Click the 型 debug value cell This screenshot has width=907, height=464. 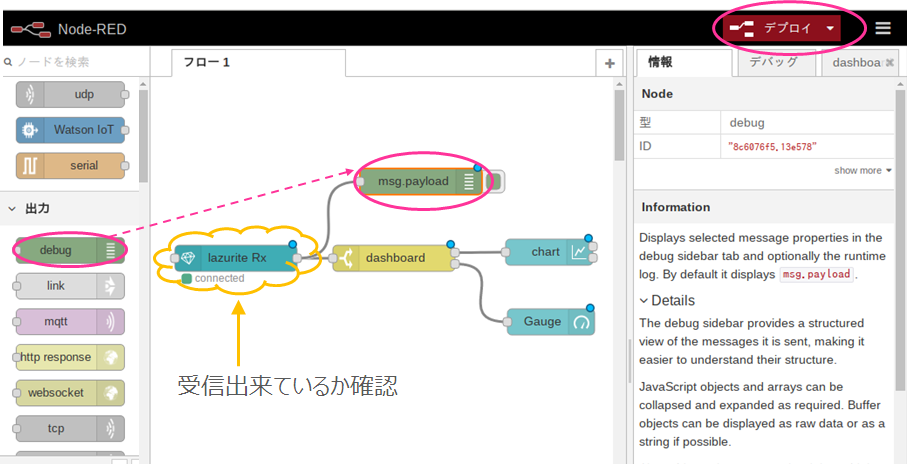(x=808, y=123)
